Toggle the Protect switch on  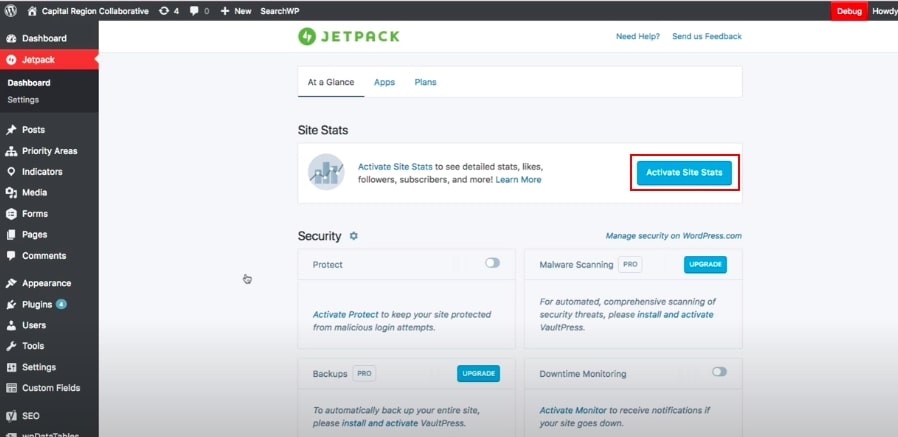[493, 263]
